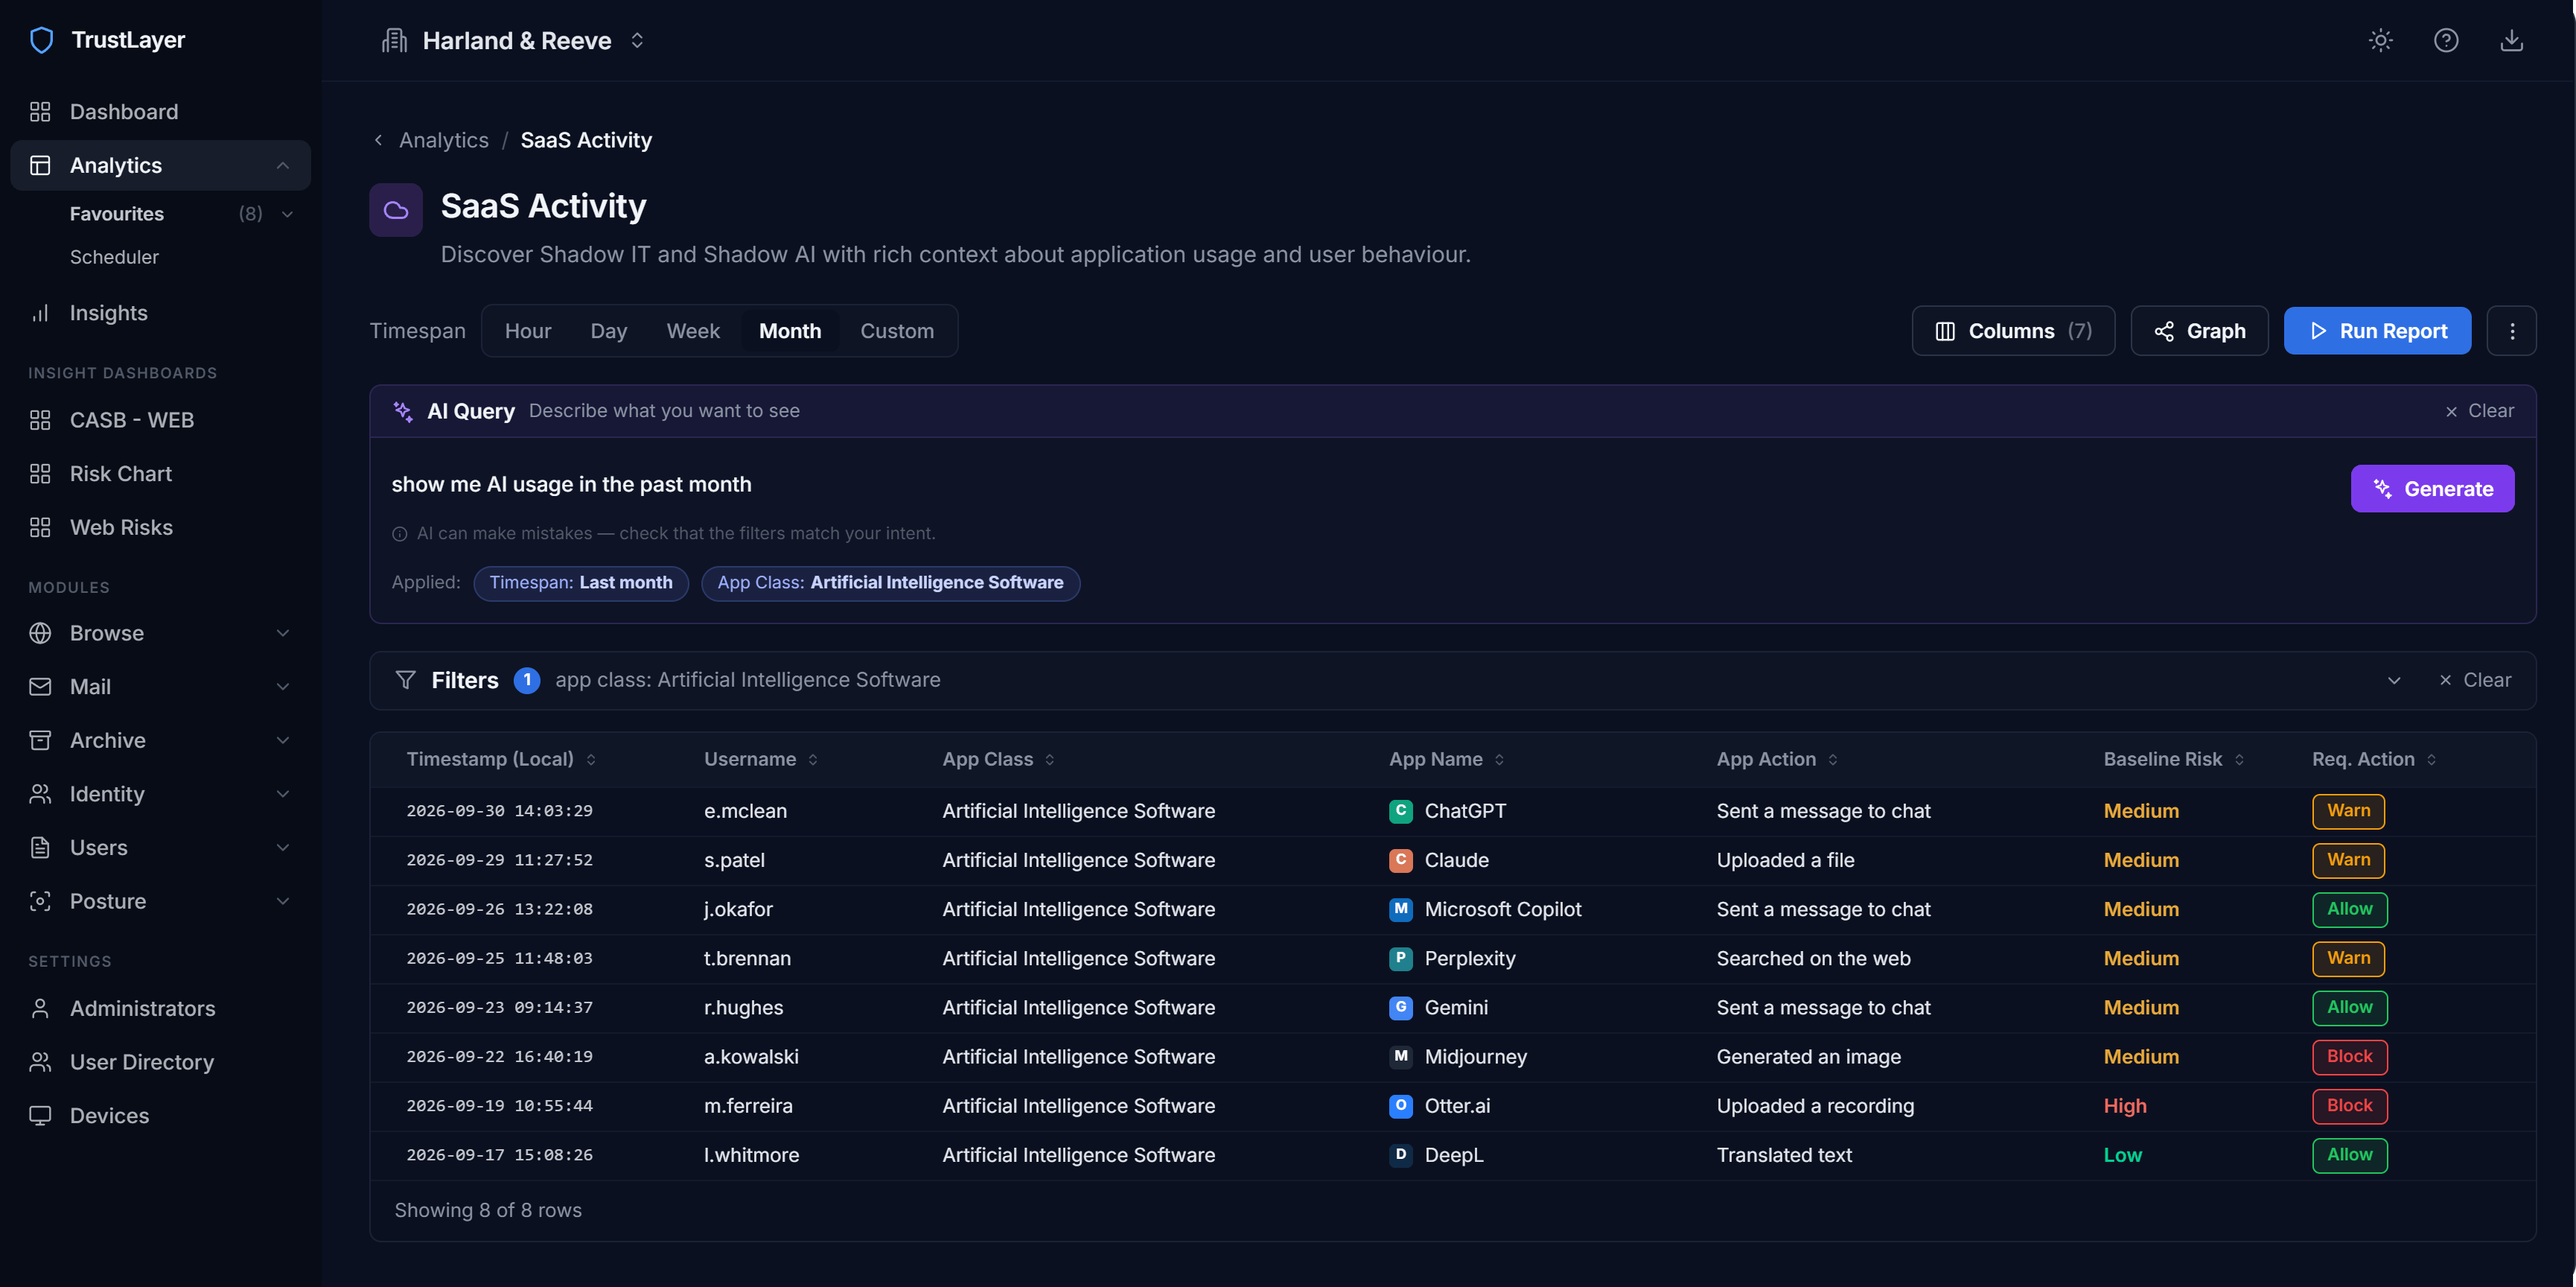This screenshot has height=1287, width=2576.
Task: Select the Month timespan
Action: [789, 331]
